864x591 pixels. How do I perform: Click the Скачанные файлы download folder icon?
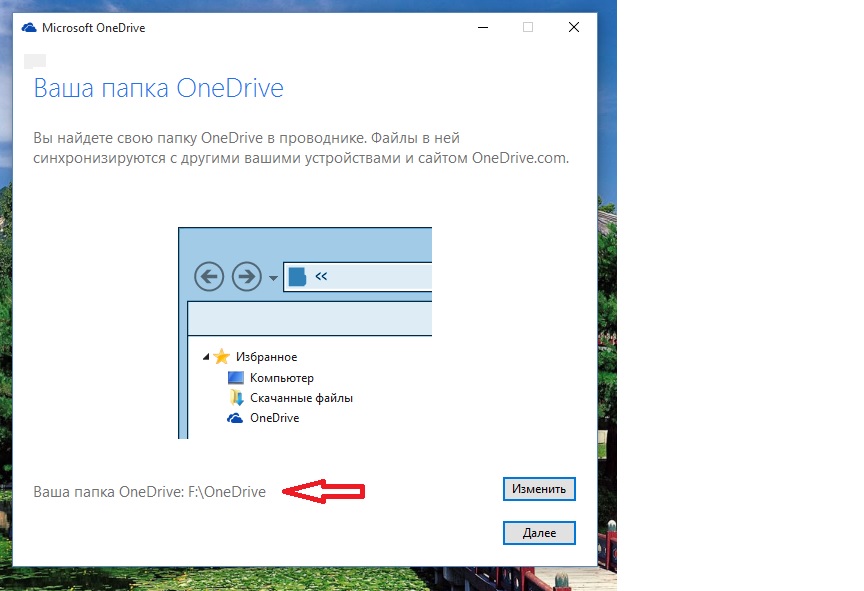pos(236,397)
